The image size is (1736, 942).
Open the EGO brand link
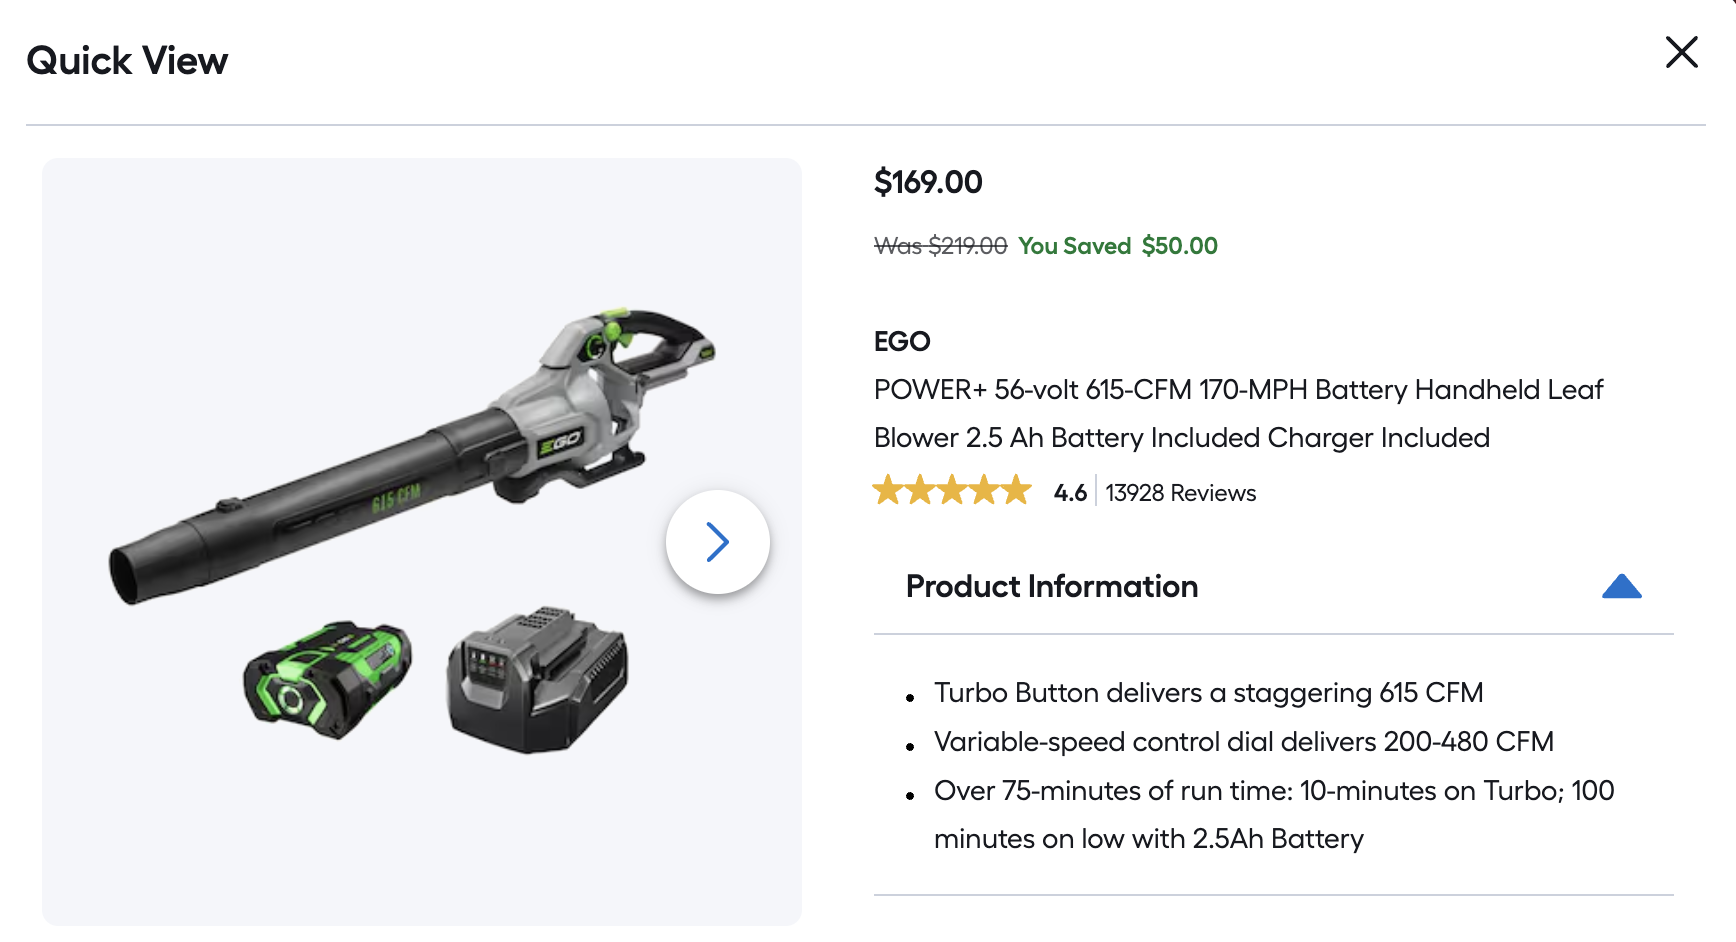[901, 342]
